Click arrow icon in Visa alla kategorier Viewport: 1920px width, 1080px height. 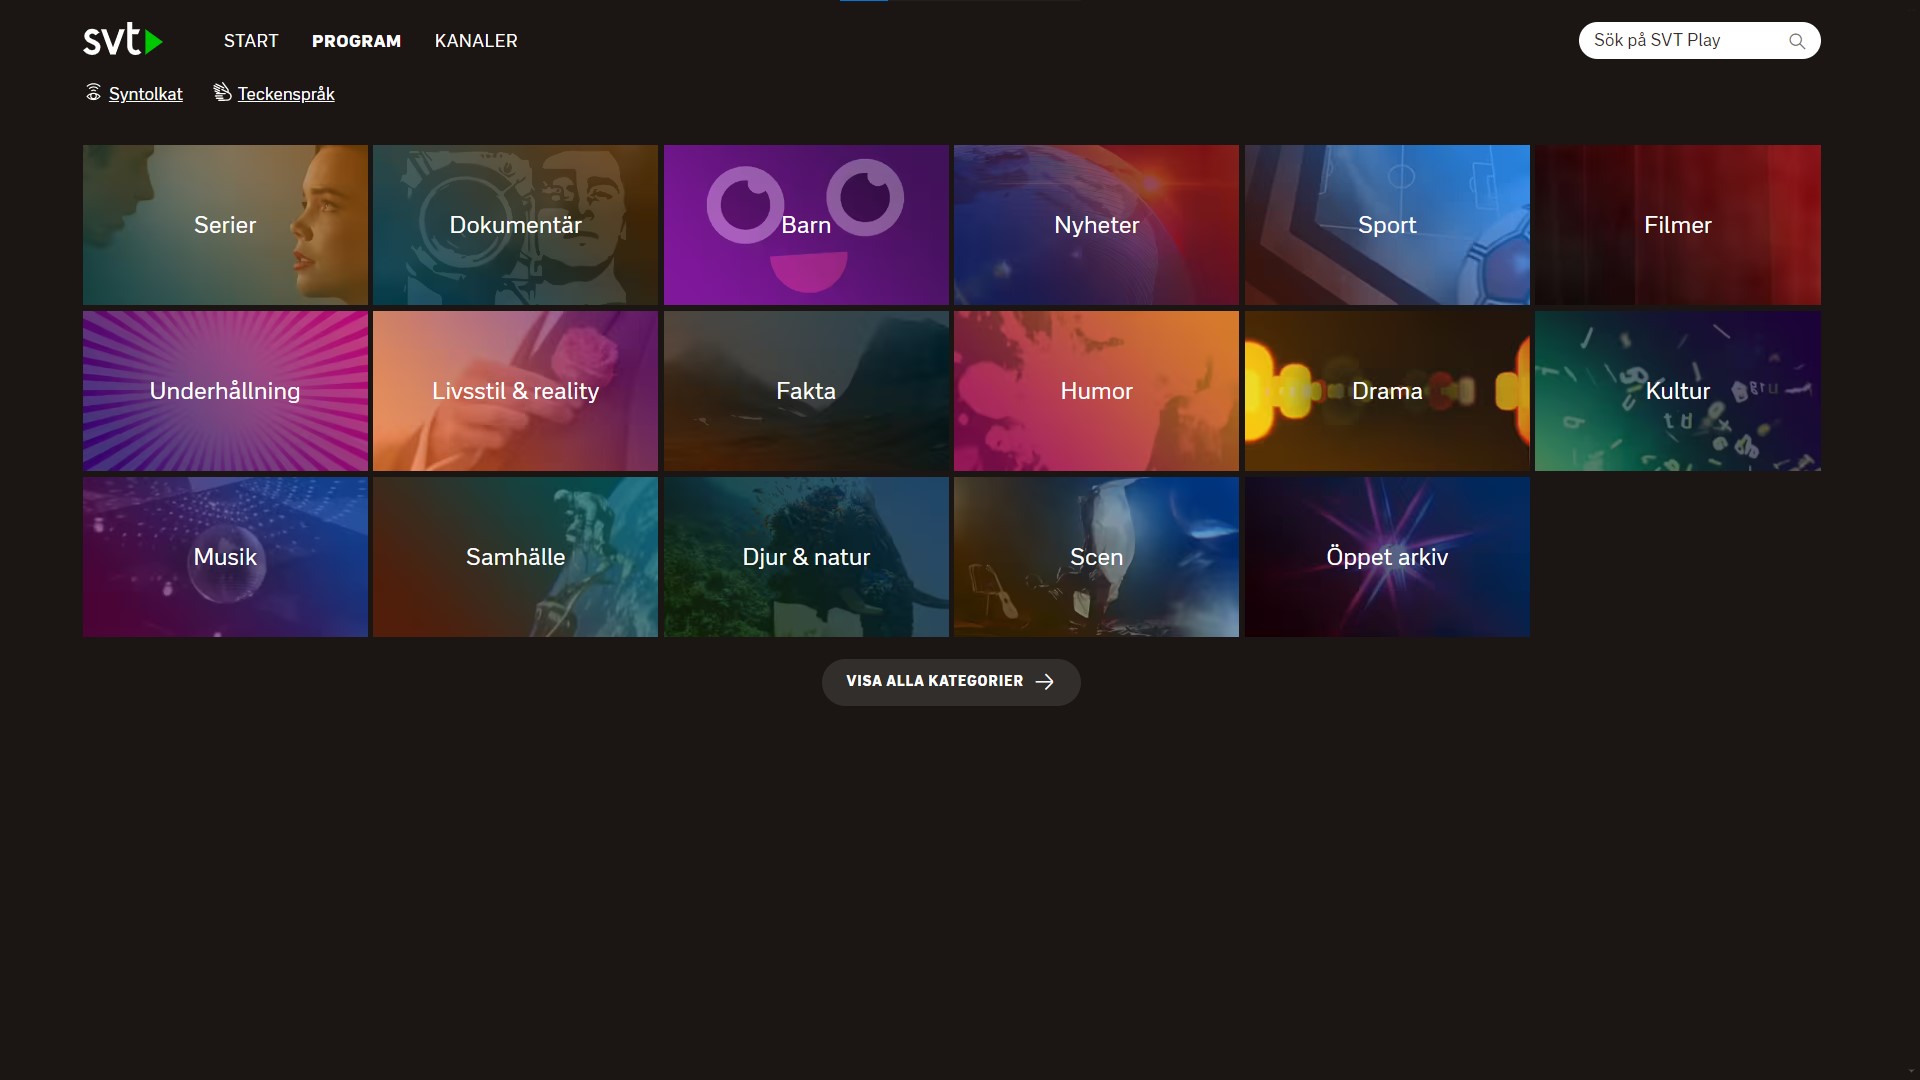point(1044,681)
